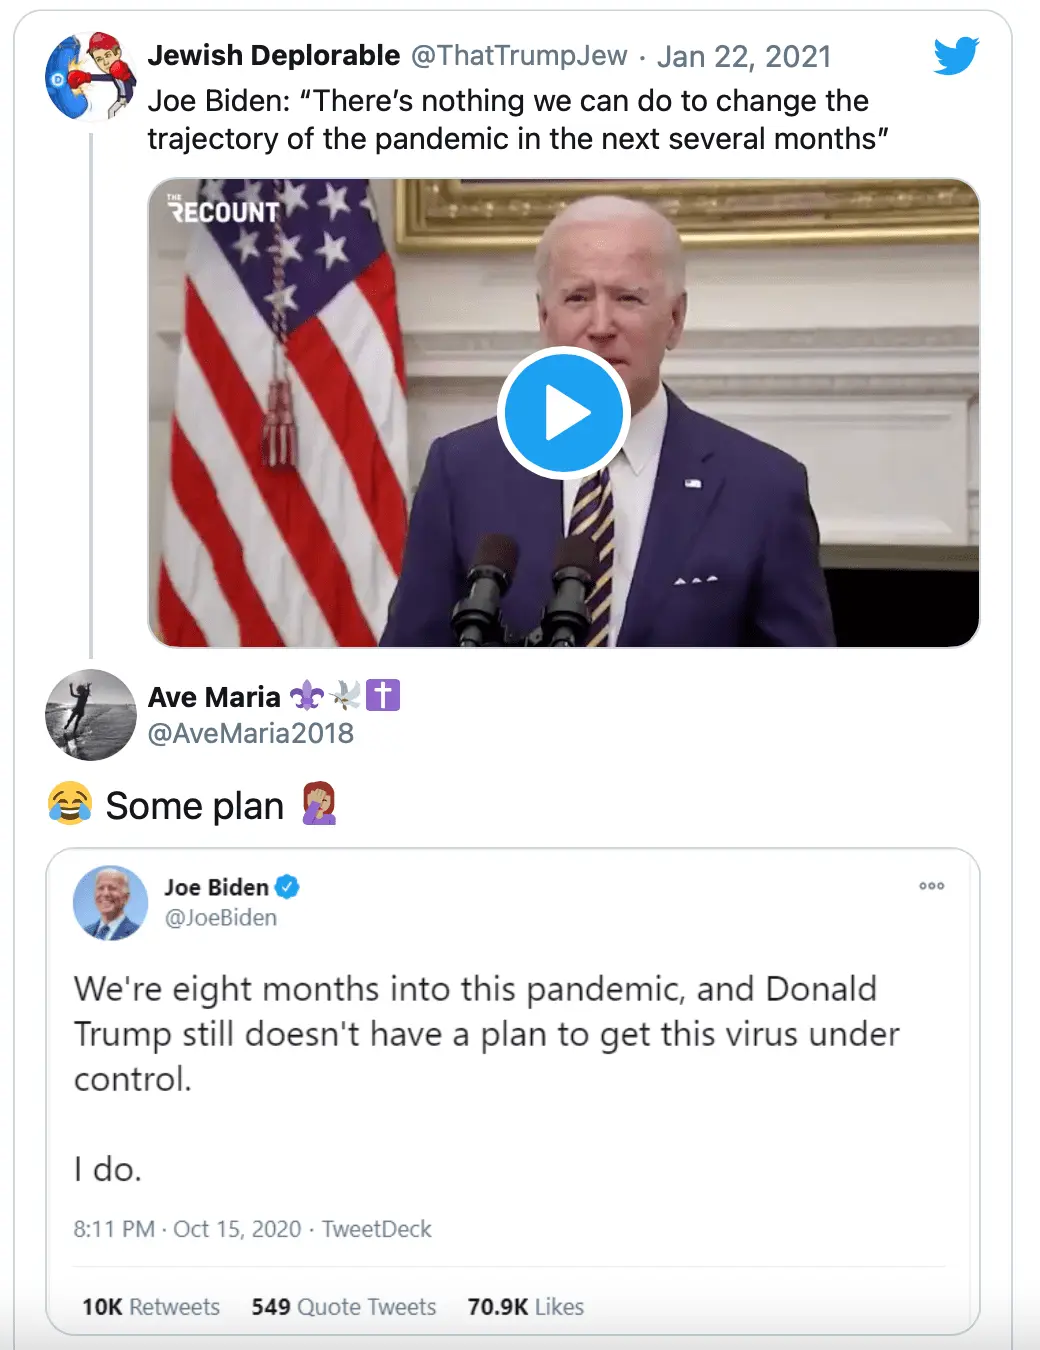This screenshot has width=1040, height=1350.
Task: Click Joe Biden's profile avatar
Action: 110,902
